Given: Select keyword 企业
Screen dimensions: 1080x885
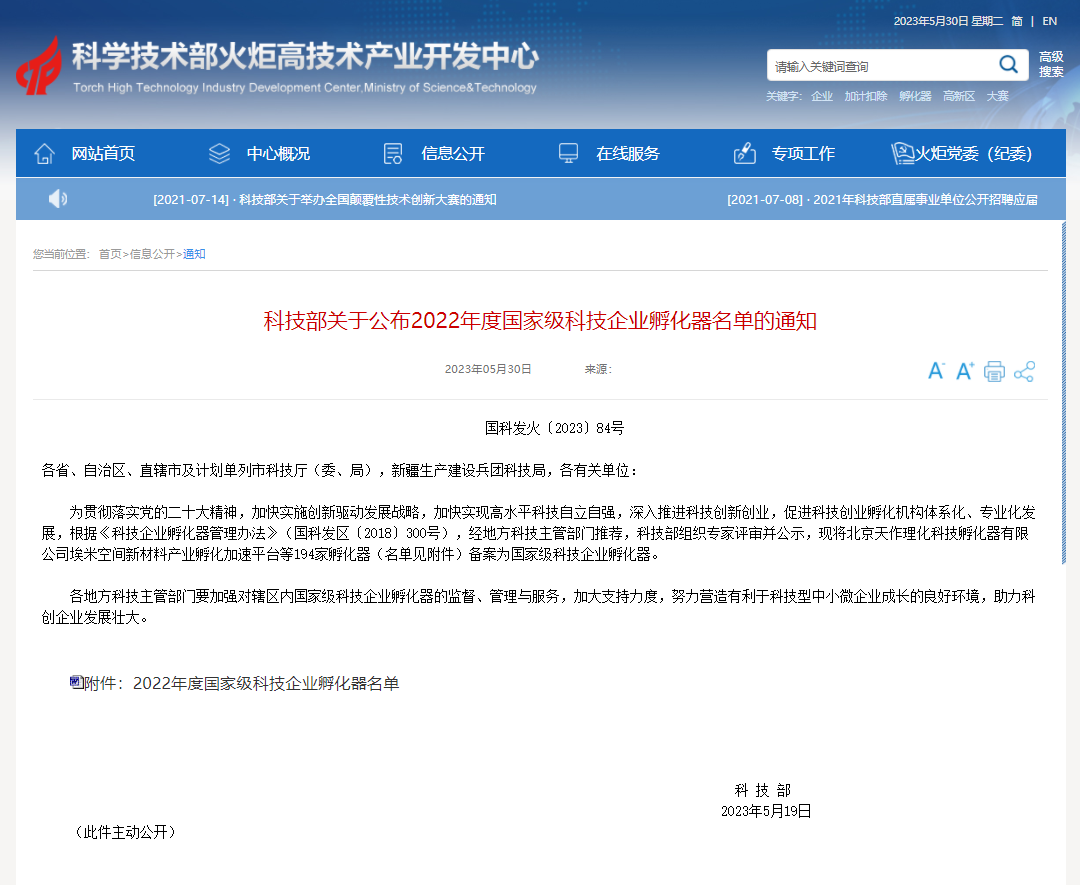Looking at the screenshot, I should click(822, 96).
